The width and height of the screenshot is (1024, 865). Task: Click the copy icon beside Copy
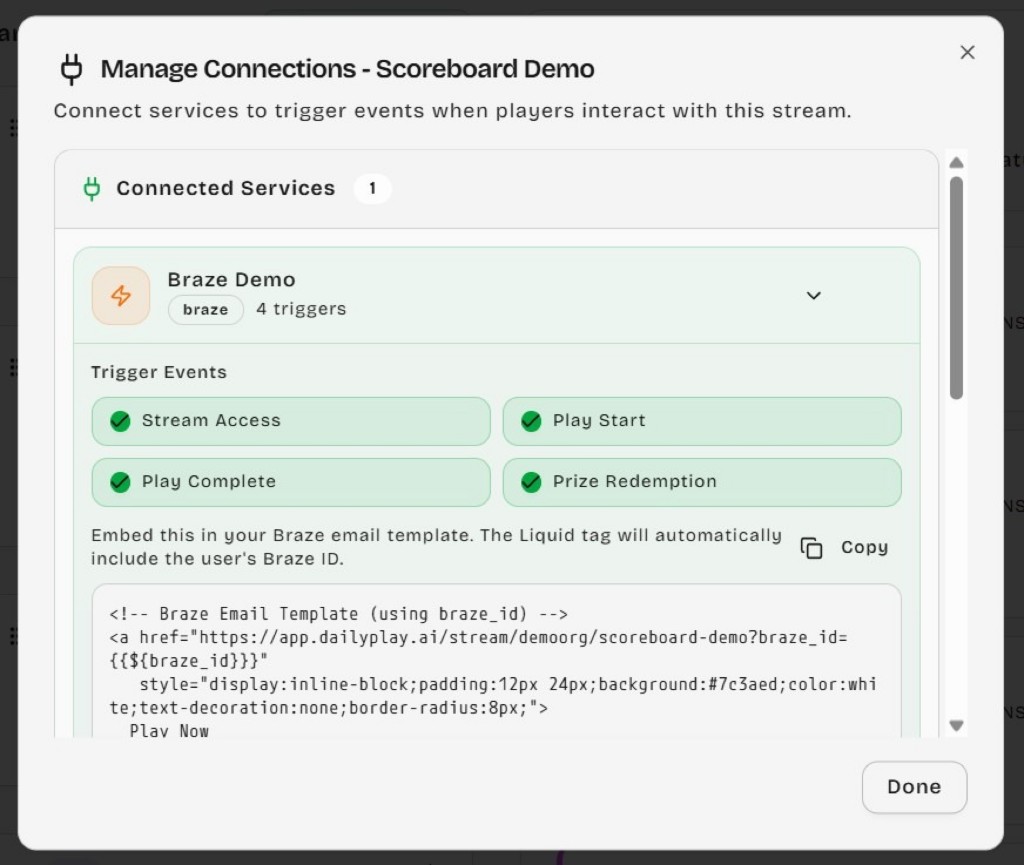click(811, 548)
